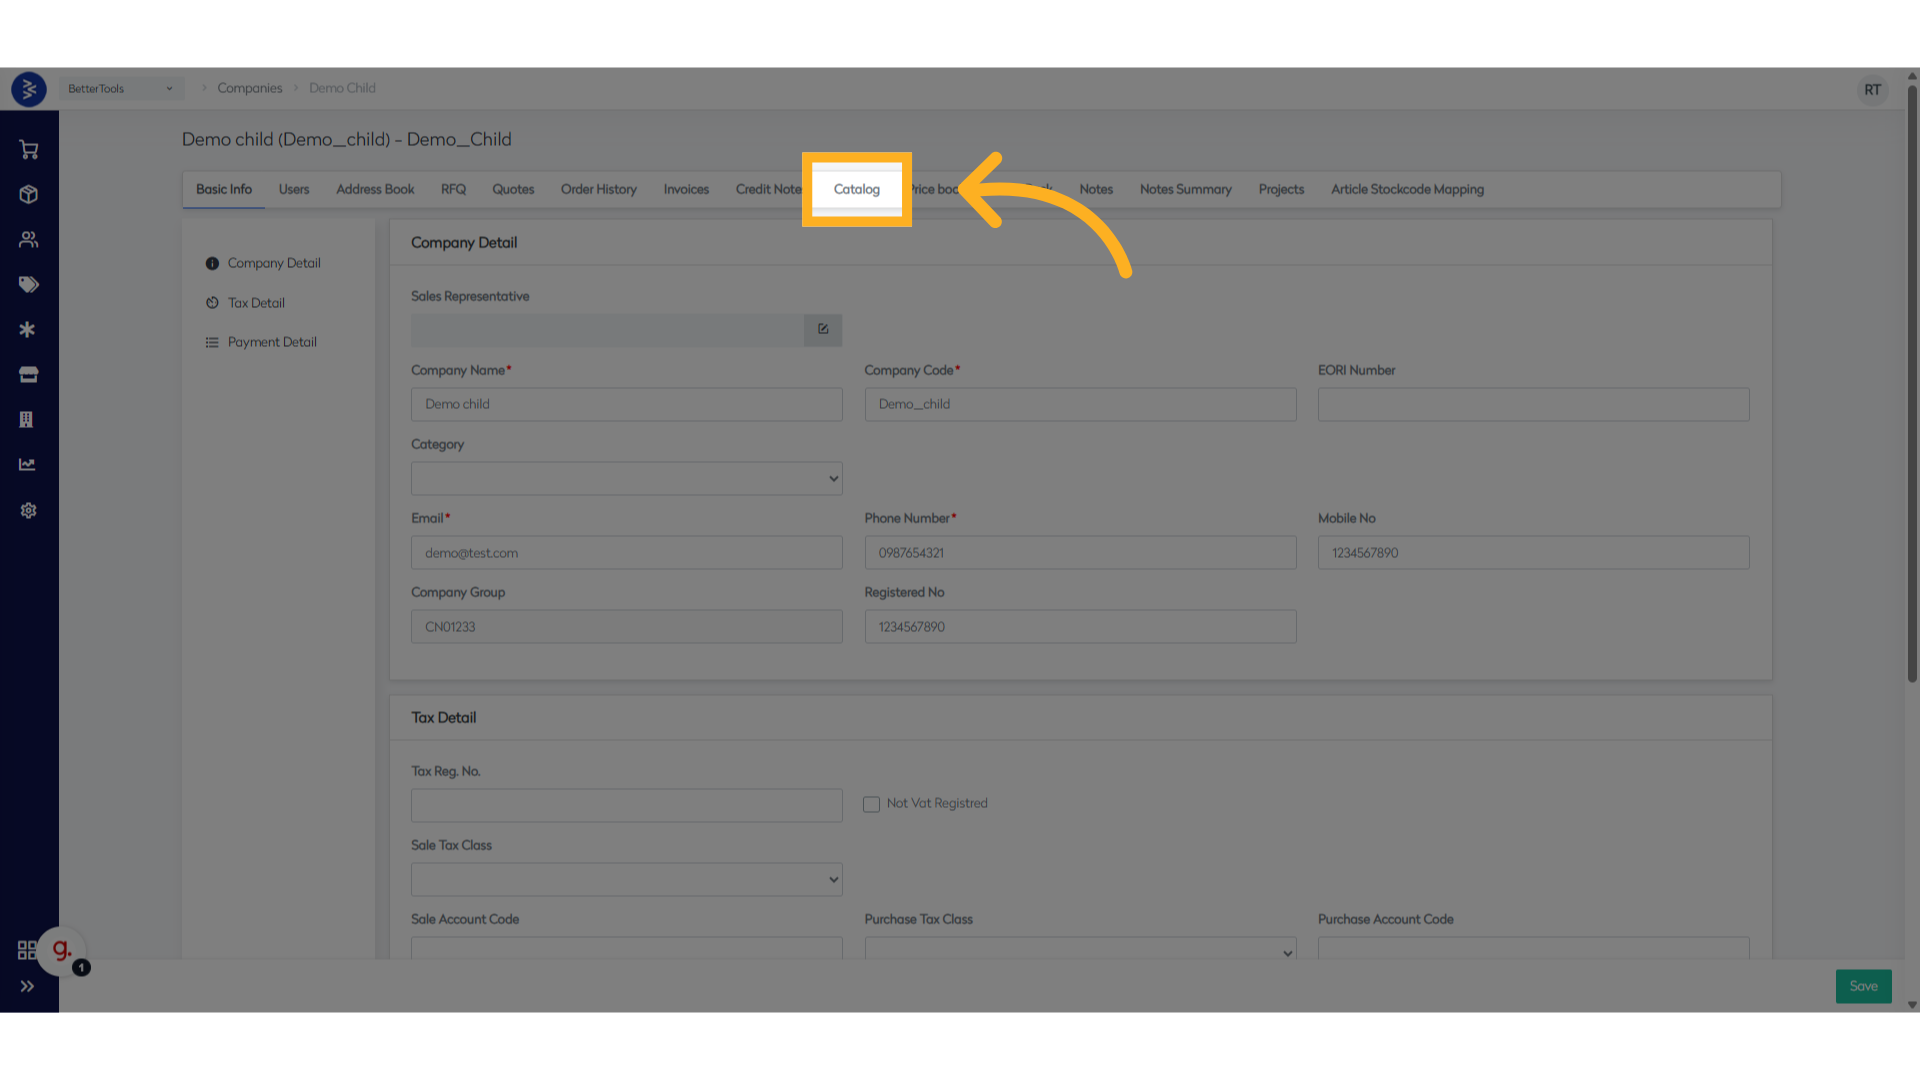
Task: Open the Order History tab
Action: coord(598,189)
